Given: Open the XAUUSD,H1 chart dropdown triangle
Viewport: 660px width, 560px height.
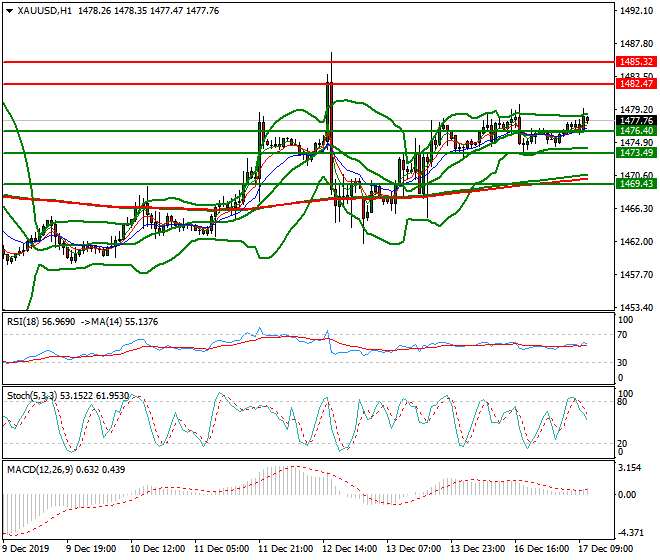Looking at the screenshot, I should click(x=10, y=11).
